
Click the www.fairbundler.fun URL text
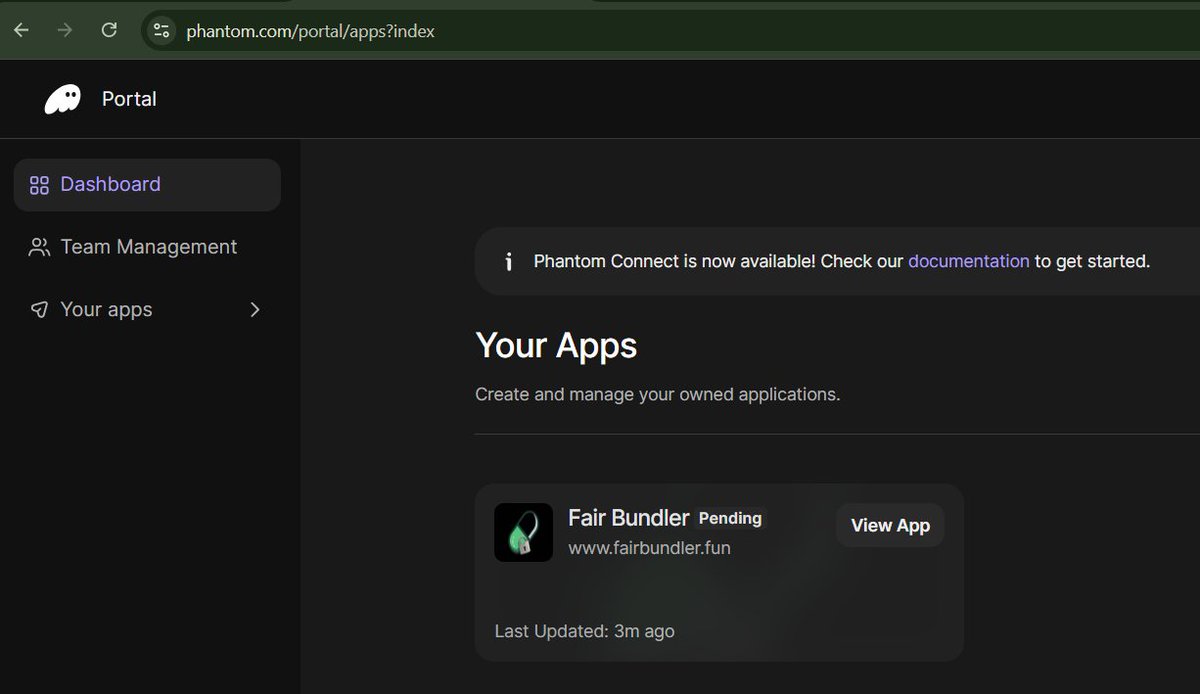649,548
